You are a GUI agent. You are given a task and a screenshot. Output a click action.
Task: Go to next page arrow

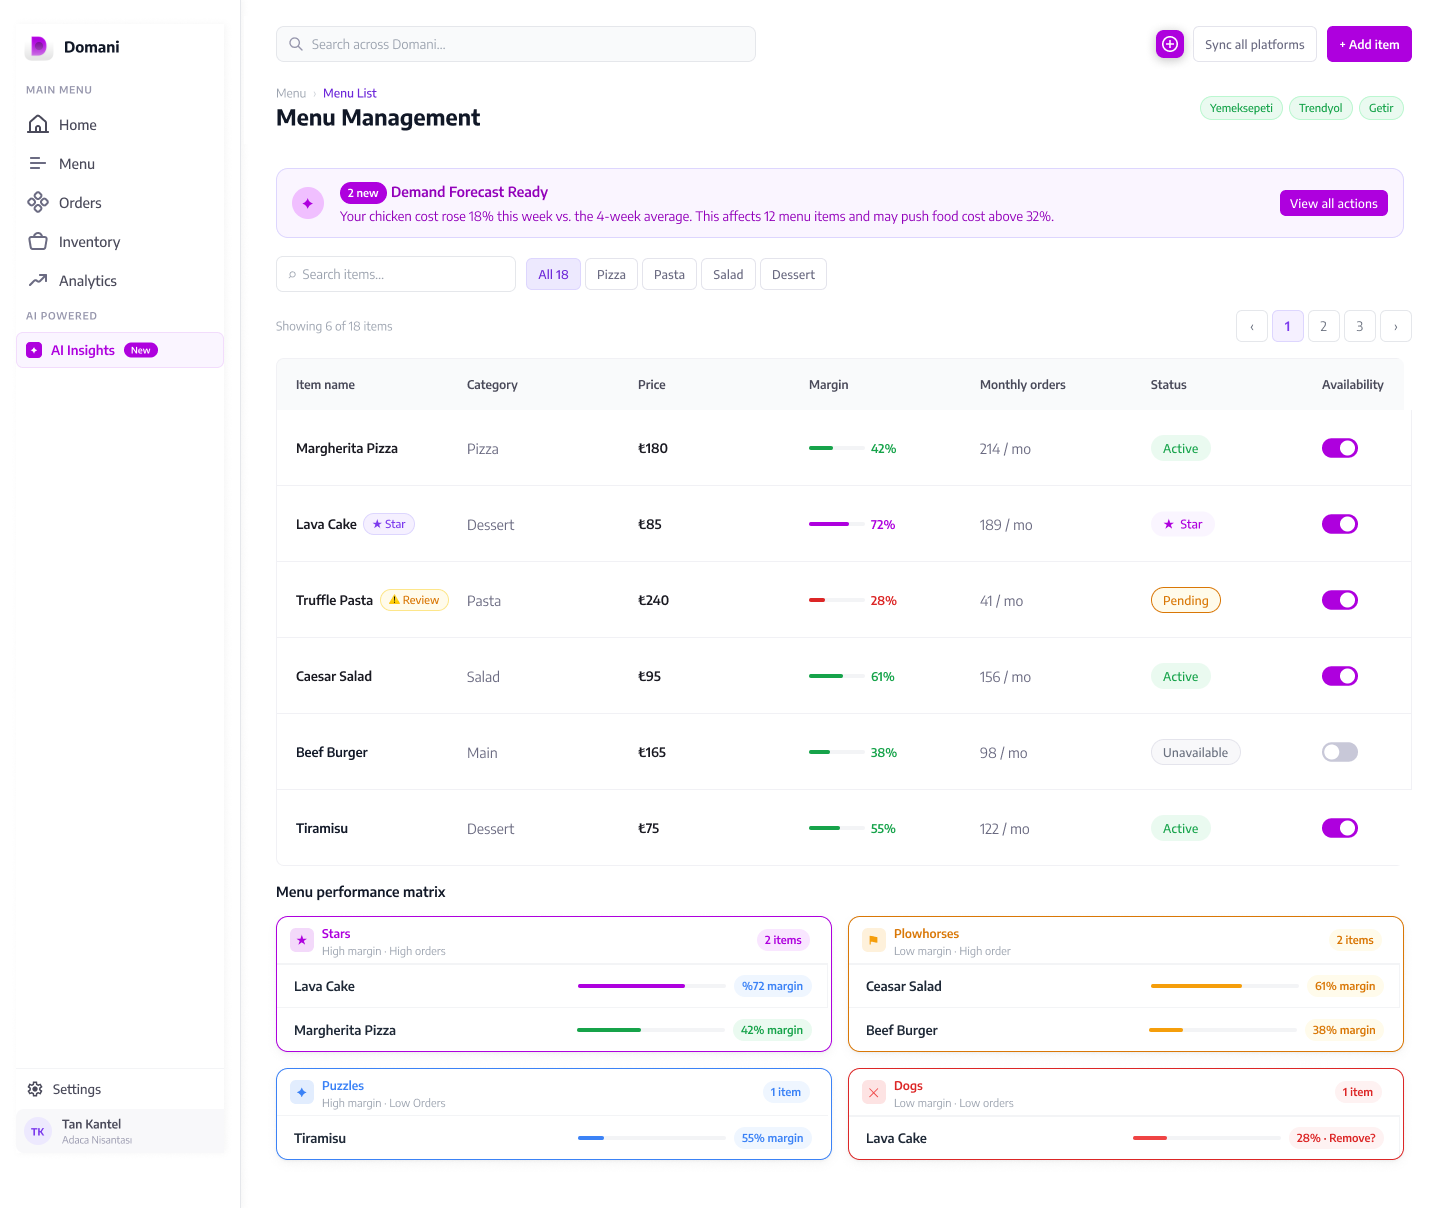click(x=1396, y=326)
